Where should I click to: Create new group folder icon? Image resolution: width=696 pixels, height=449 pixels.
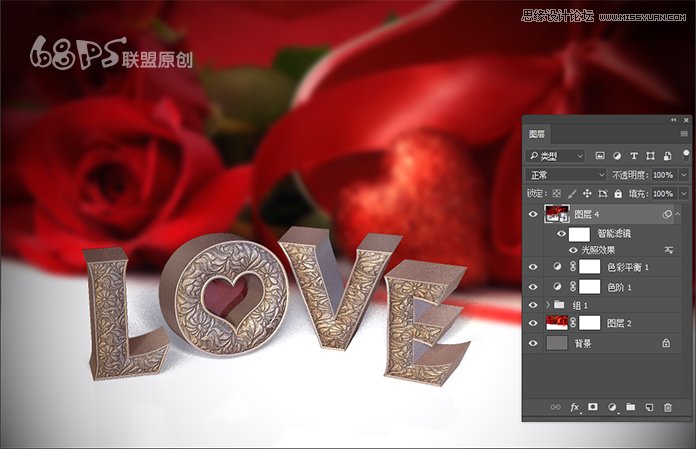click(x=630, y=406)
